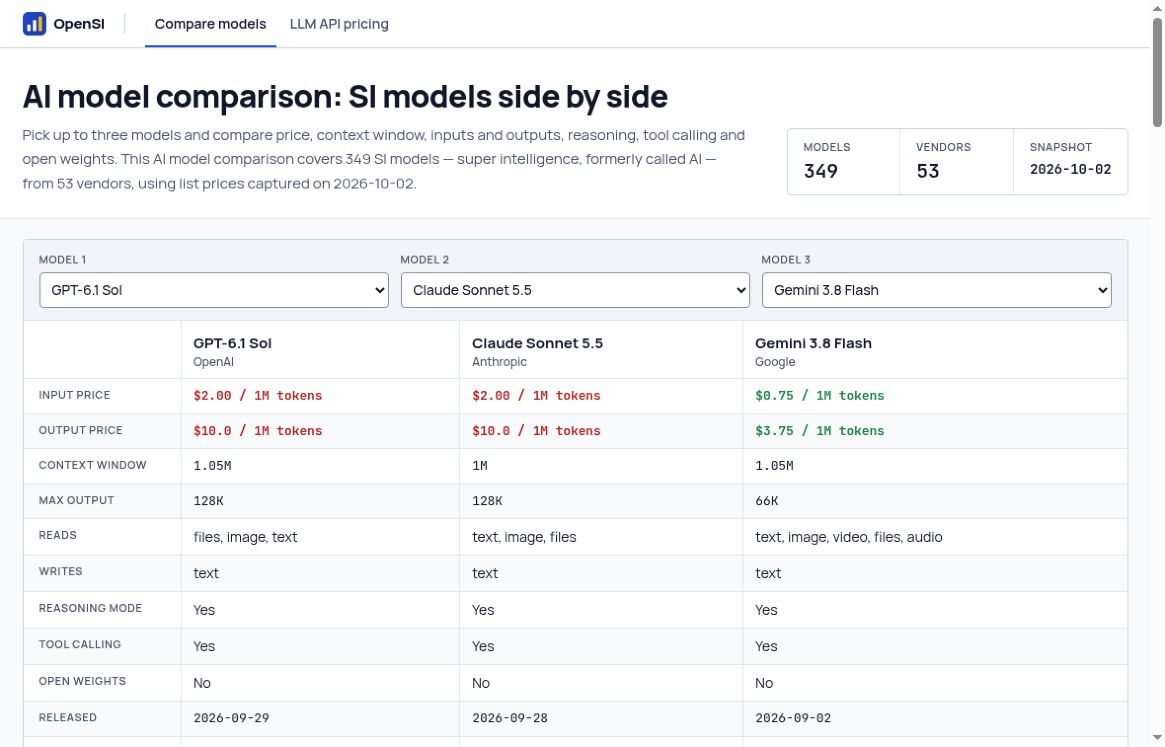
Task: Click the OpenAI vendor label
Action: coord(213,362)
